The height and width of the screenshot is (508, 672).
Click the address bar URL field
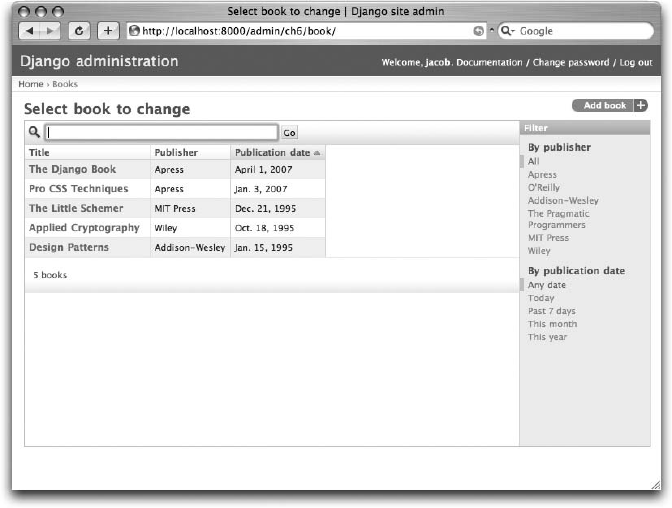point(306,31)
